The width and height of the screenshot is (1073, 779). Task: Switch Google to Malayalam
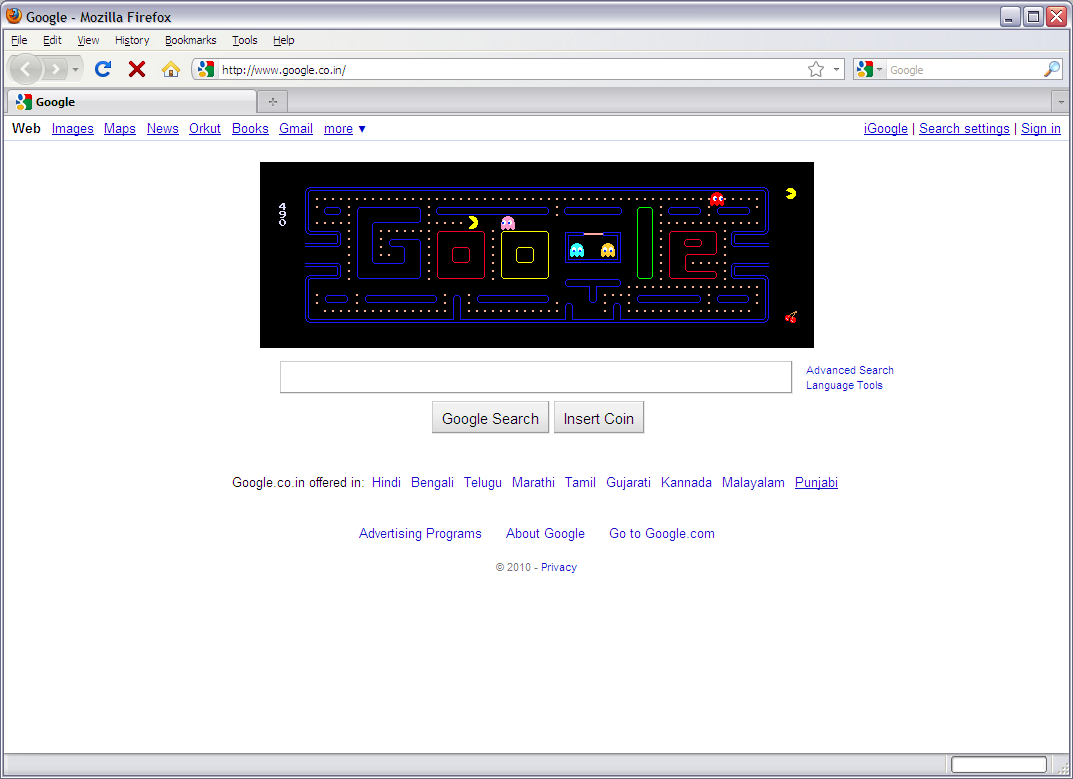[x=753, y=483]
